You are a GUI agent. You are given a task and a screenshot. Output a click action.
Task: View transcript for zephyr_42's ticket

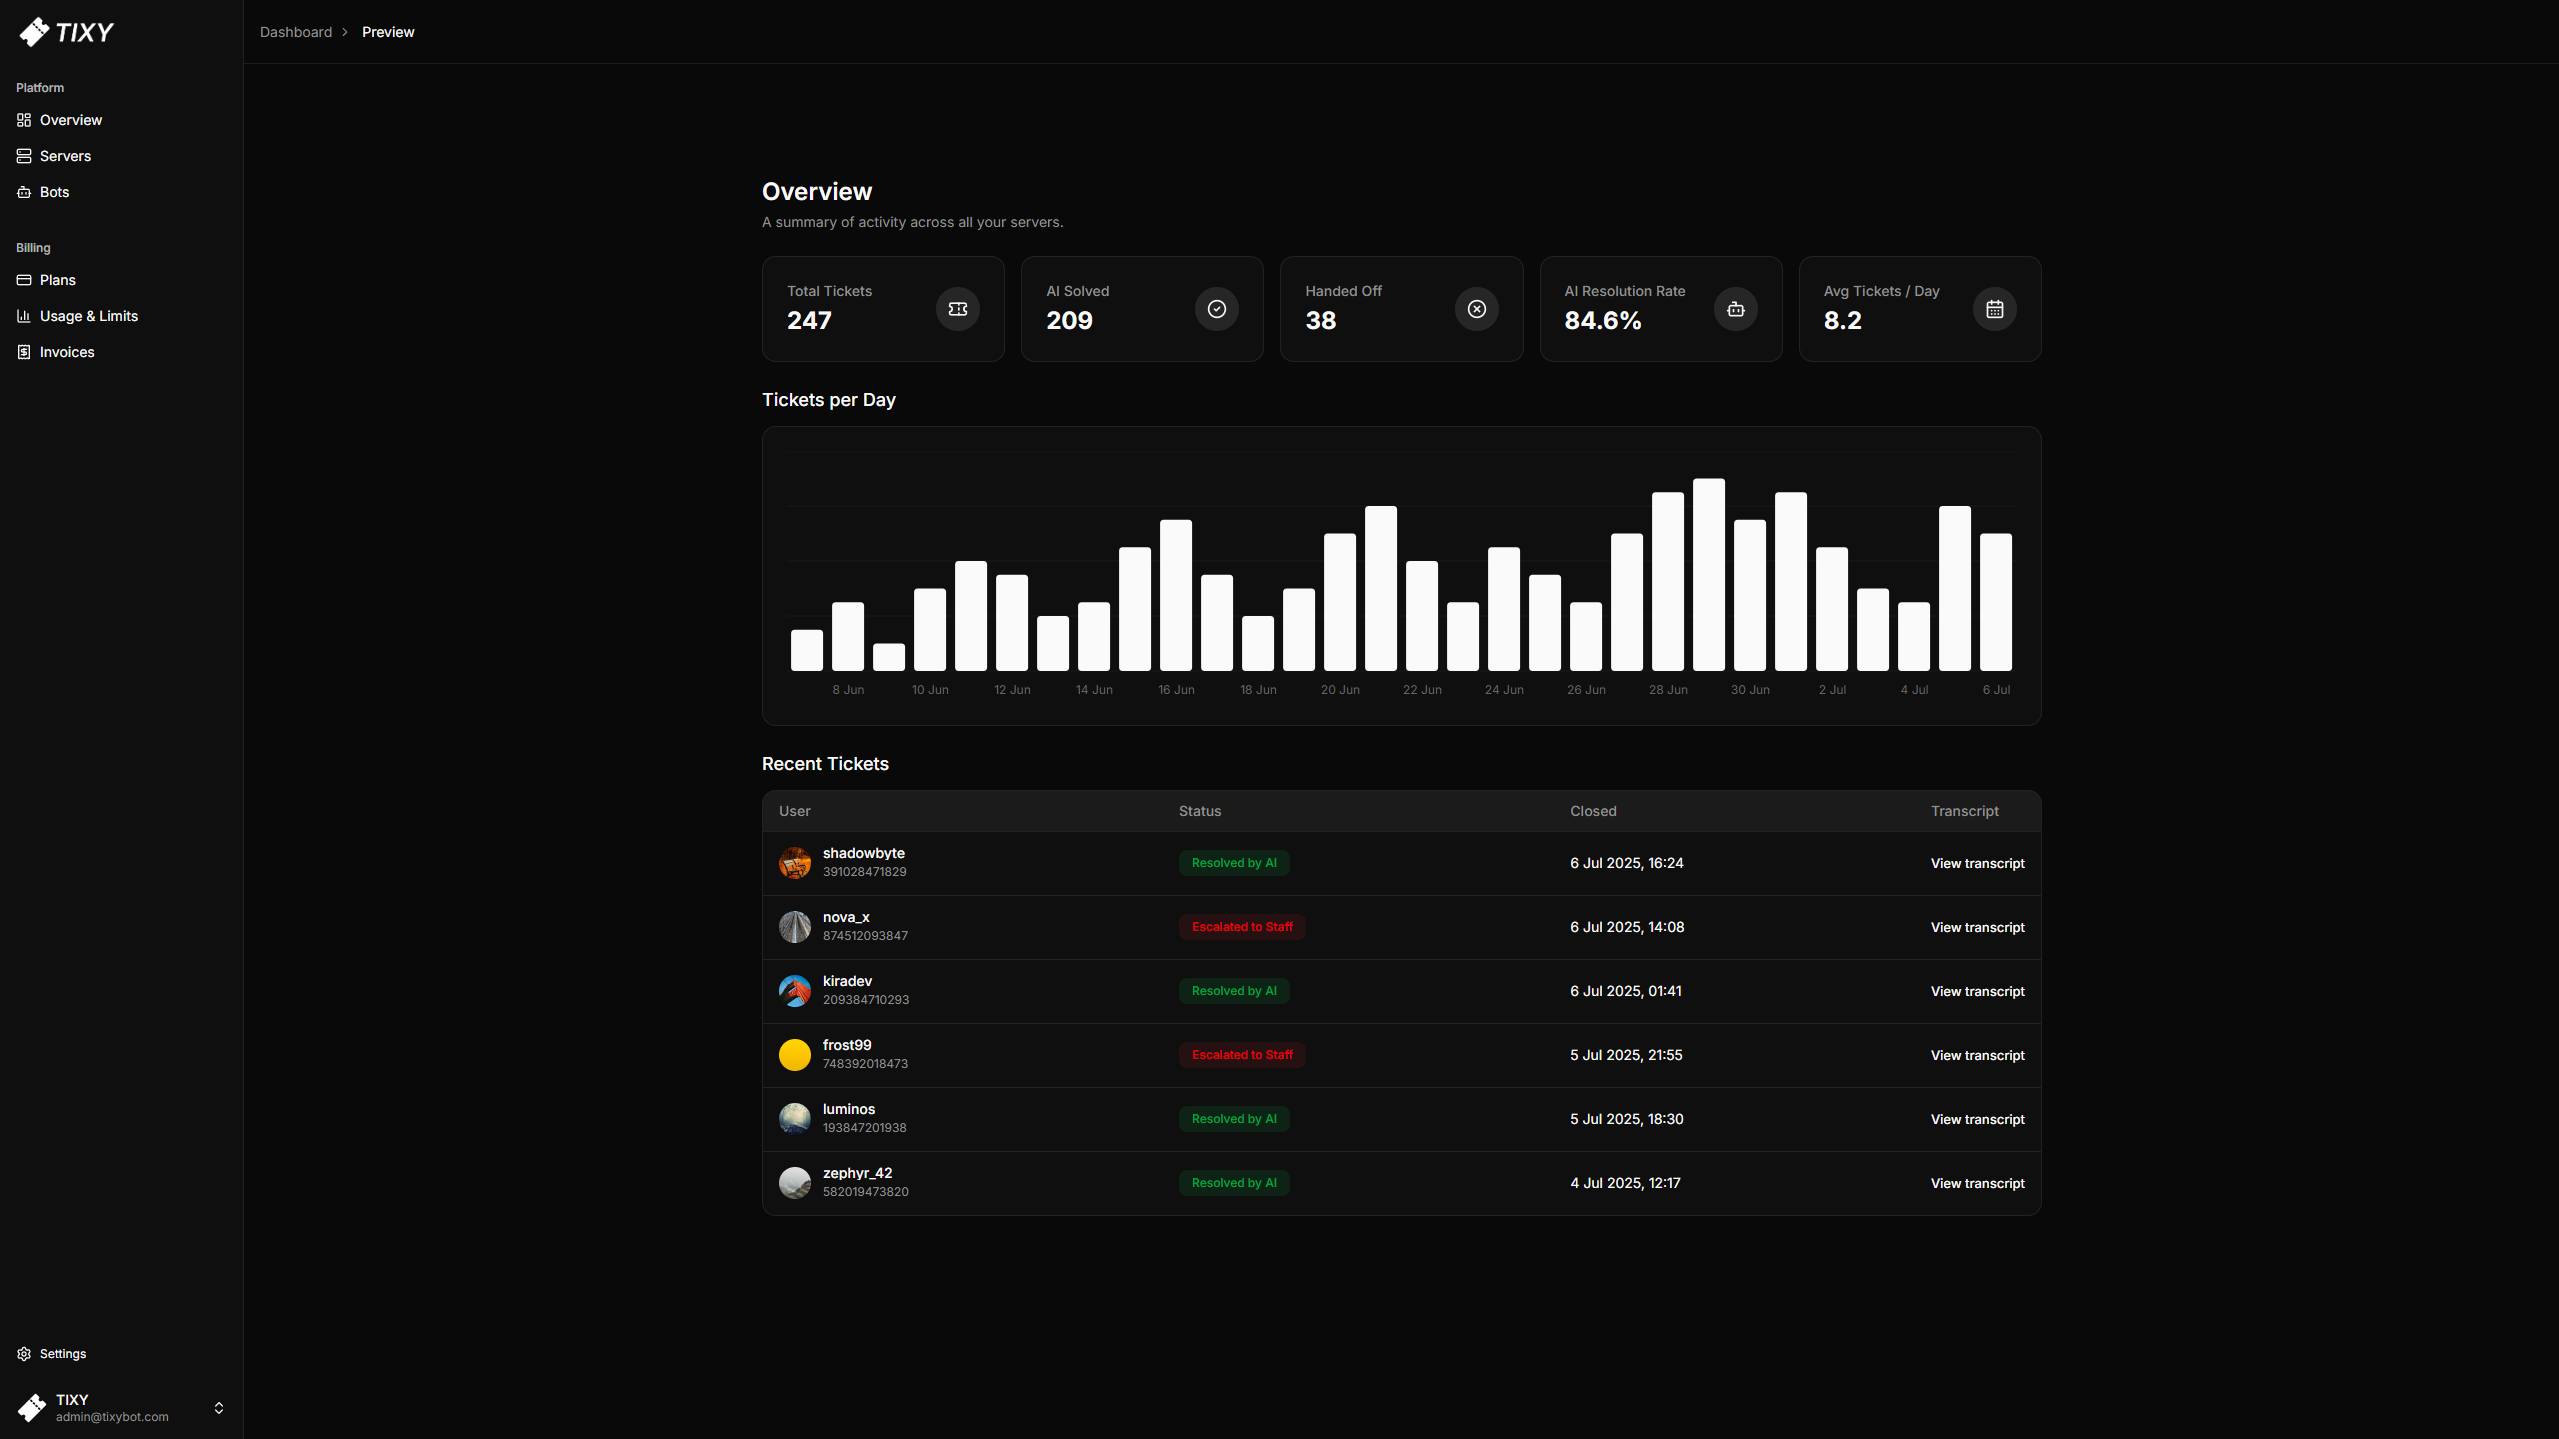point(1977,1183)
